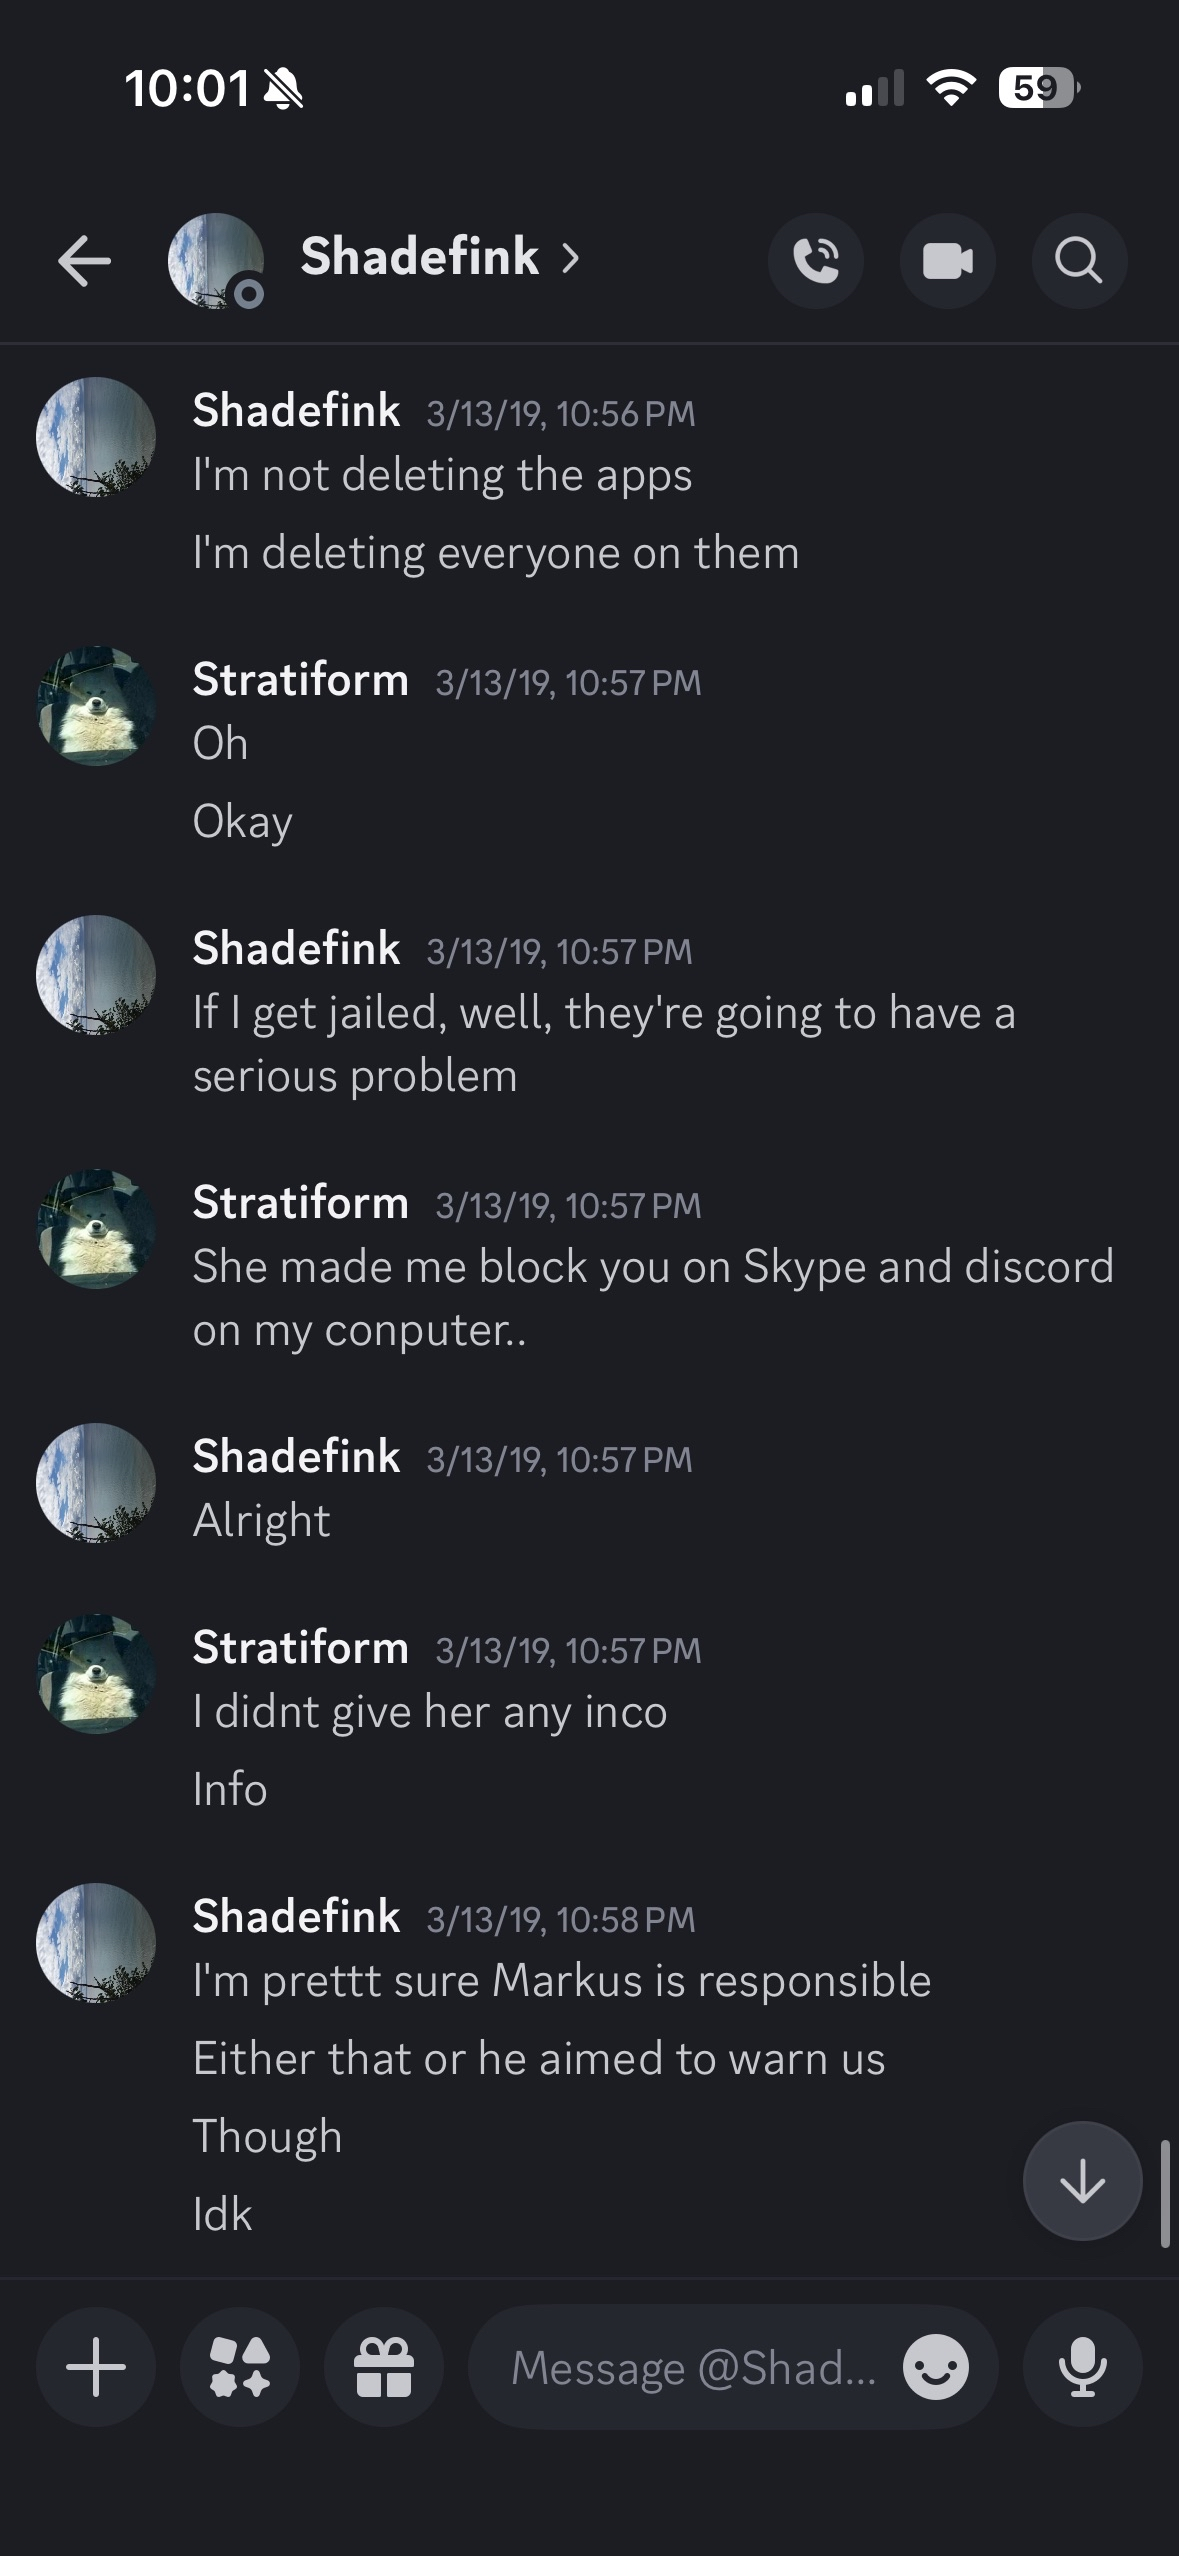Open the search in this conversation
The image size is (1179, 2556).
click(x=1078, y=260)
